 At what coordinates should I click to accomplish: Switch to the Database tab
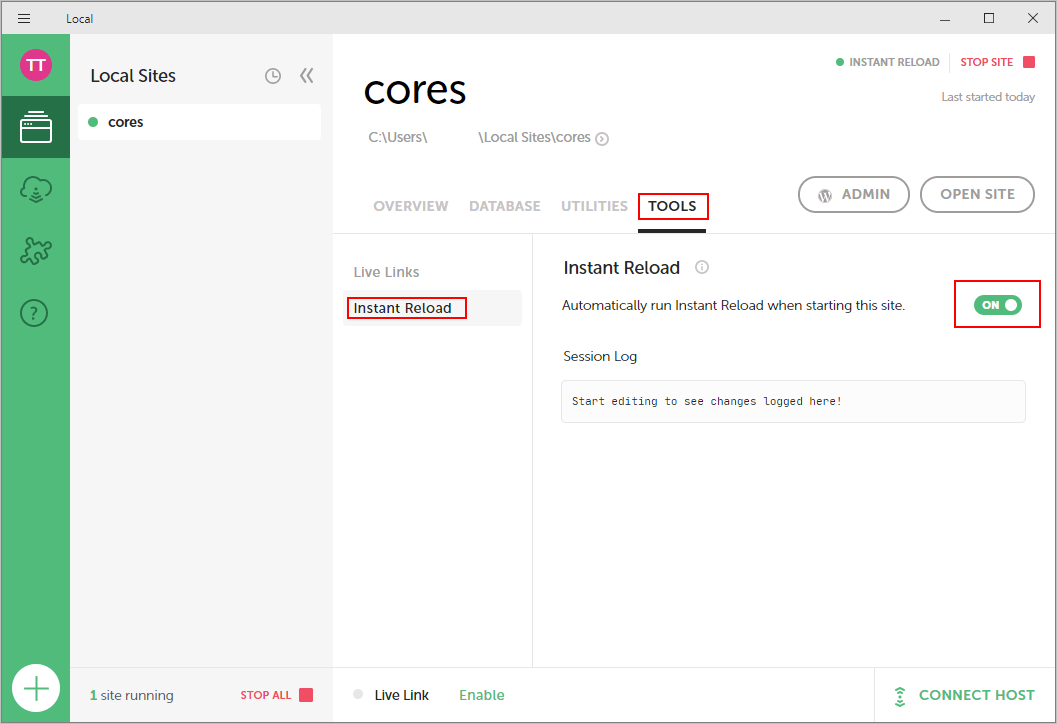pos(505,206)
